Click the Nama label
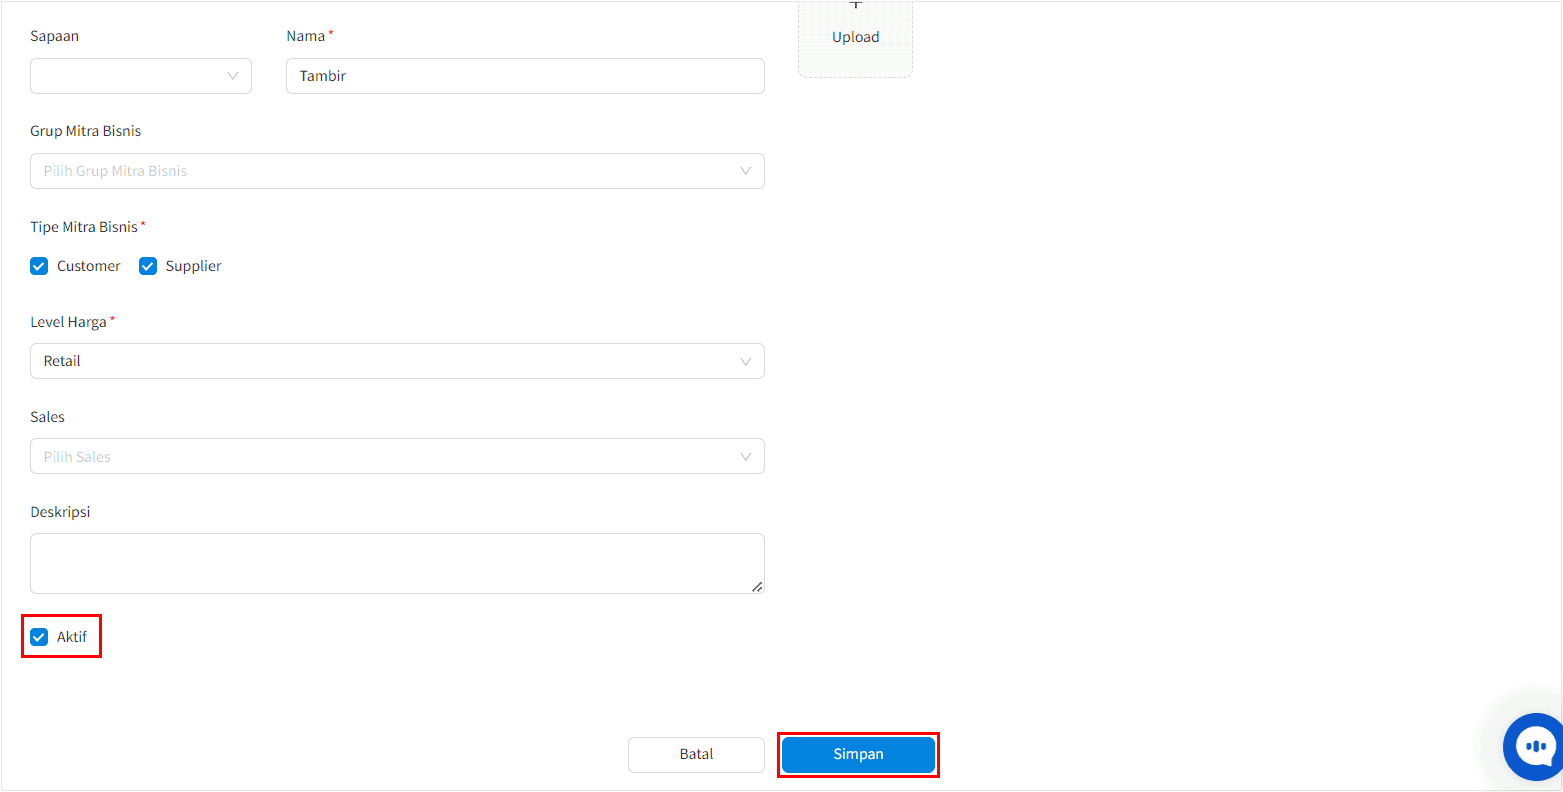 (306, 36)
